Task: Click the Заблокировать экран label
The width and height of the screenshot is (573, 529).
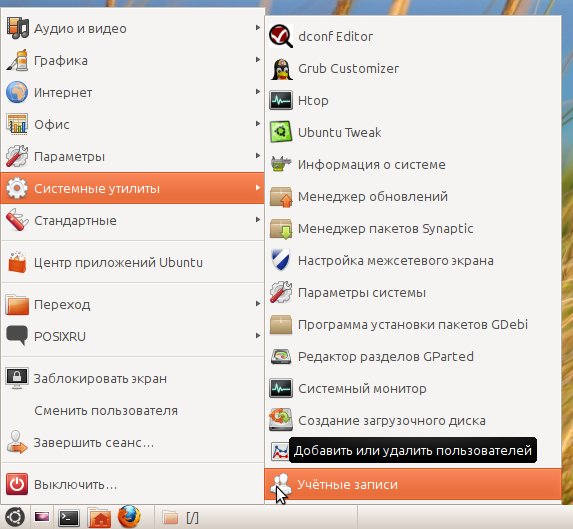Action: pyautogui.click(x=100, y=379)
